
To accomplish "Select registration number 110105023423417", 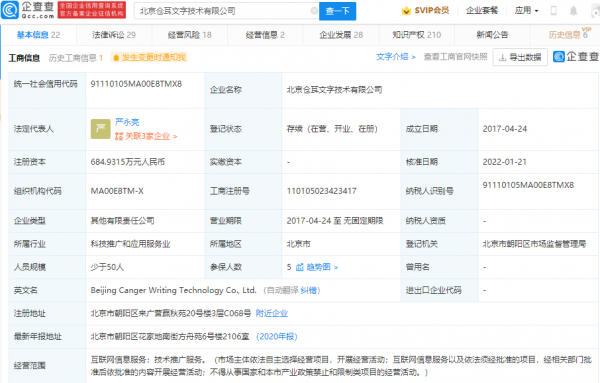I will (x=321, y=191).
